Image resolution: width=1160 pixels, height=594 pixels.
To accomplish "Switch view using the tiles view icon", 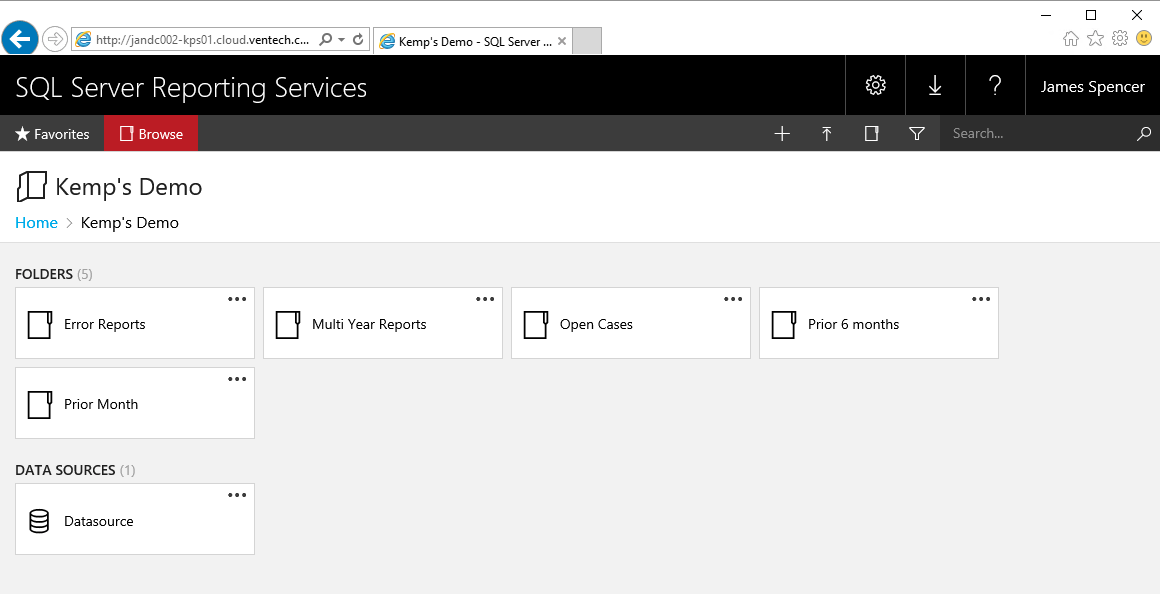I will point(871,134).
